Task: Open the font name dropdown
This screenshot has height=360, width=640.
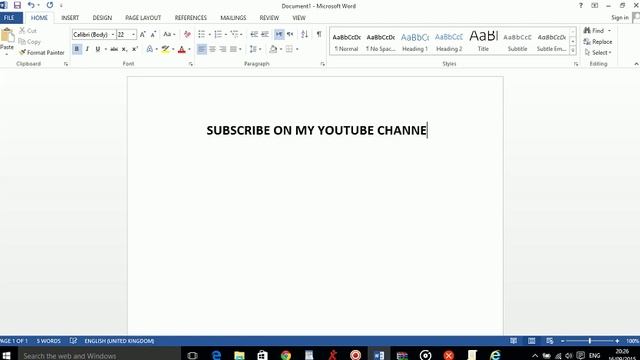Action: 113,35
